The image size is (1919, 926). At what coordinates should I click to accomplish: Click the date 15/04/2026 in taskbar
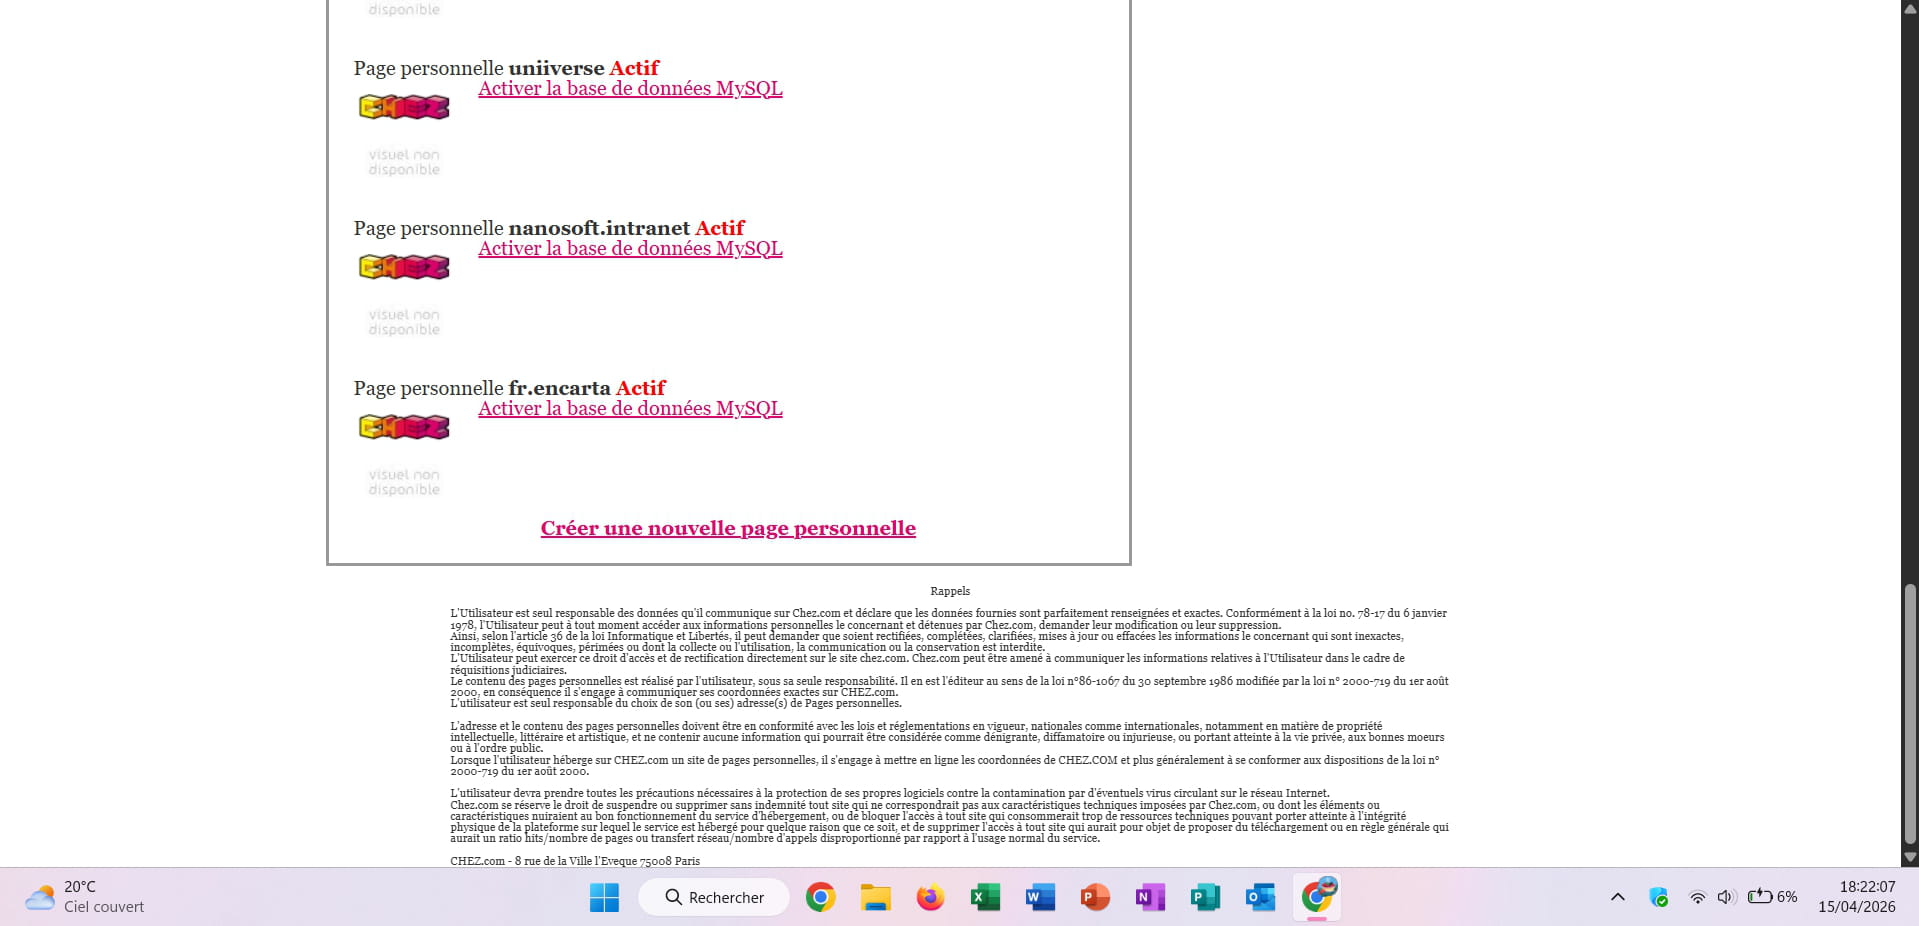pos(1857,907)
